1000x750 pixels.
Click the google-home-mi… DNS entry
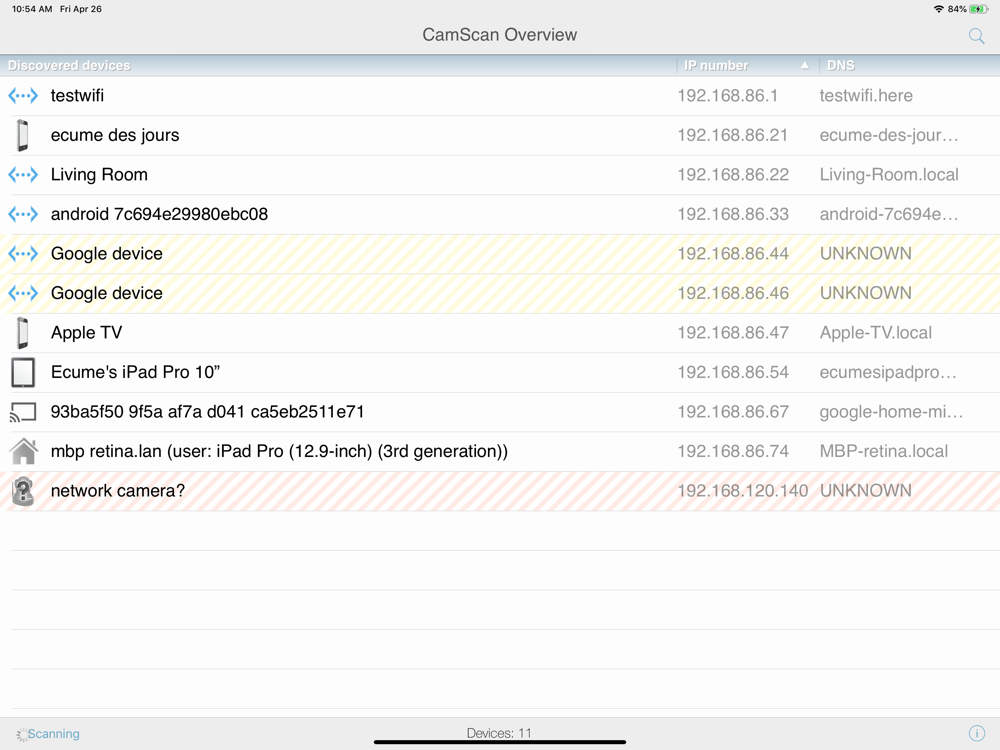891,412
